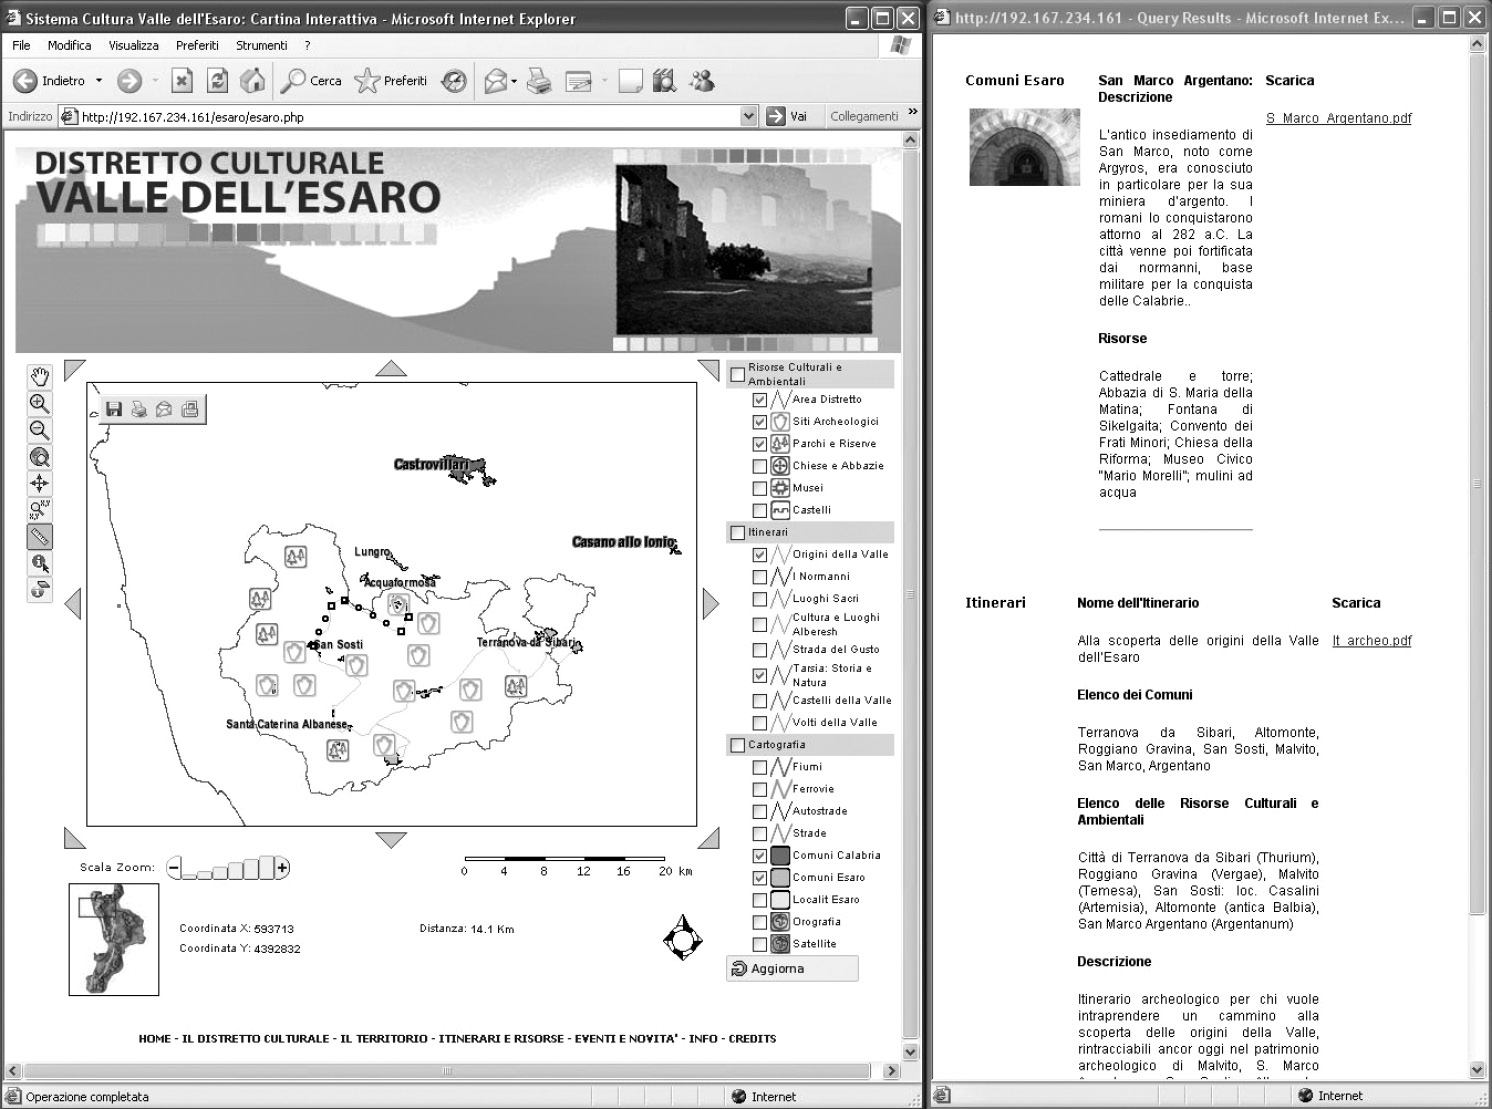The height and width of the screenshot is (1109, 1492).
Task: Click the HOME footer link
Action: pos(155,1039)
